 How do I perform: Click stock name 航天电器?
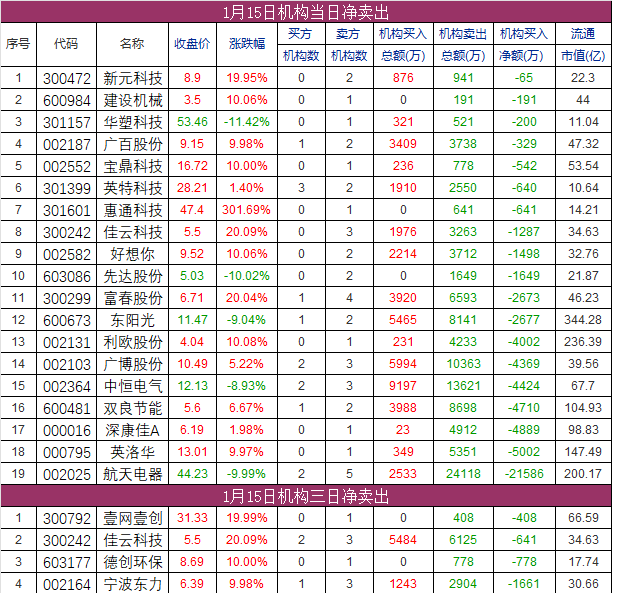click(133, 475)
